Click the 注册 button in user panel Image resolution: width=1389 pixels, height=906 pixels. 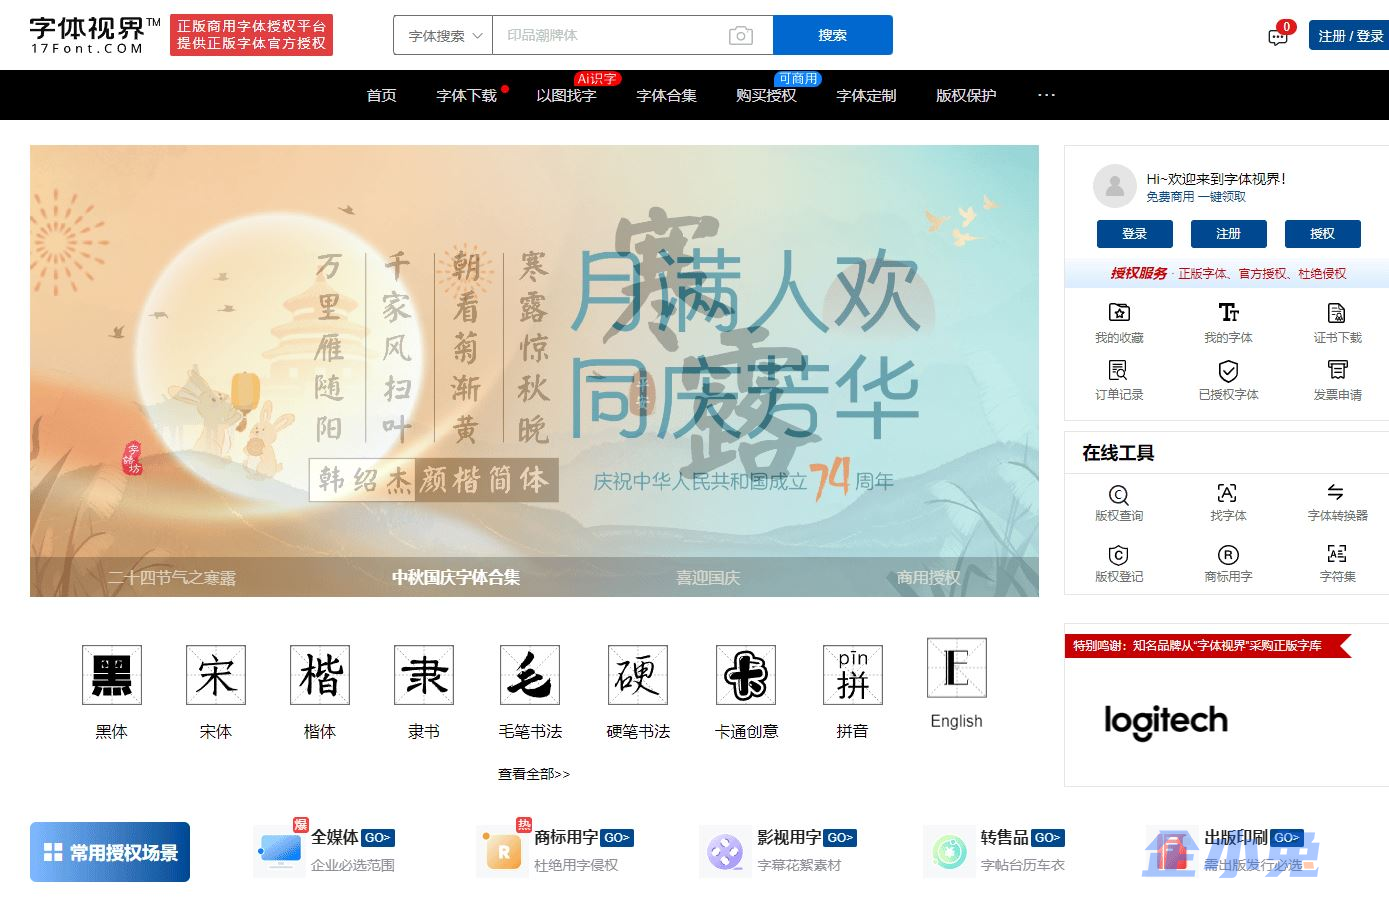[1228, 234]
